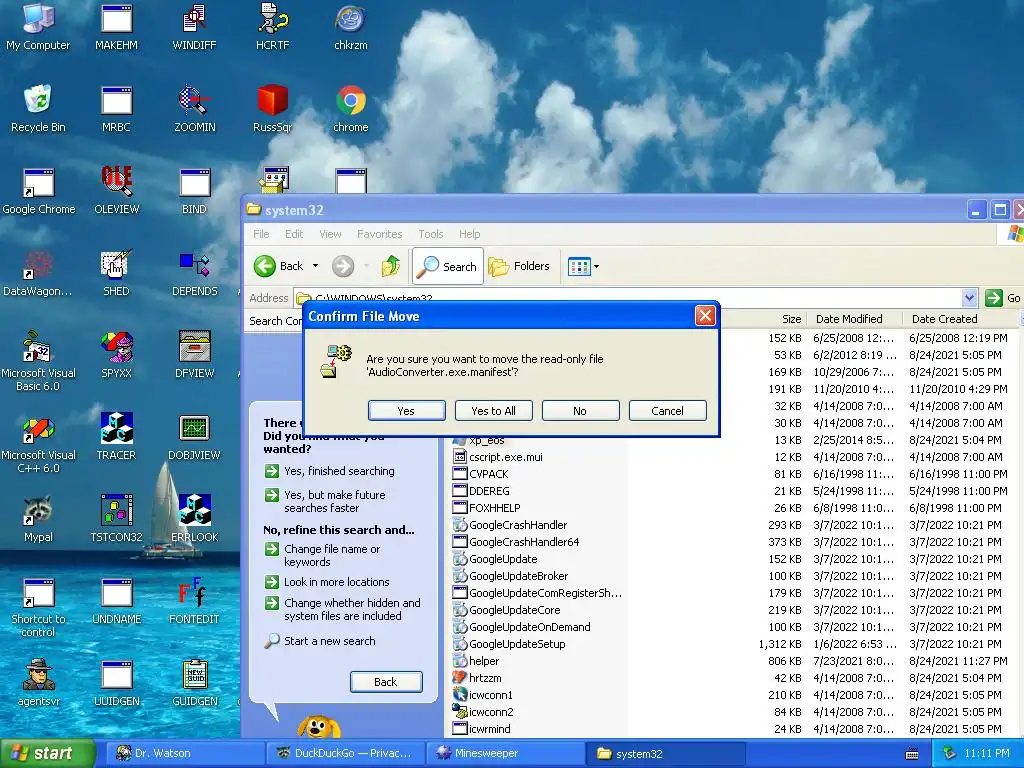This screenshot has width=1024, height=768.
Task: Open Microsoft Visual C++ 6.0 icon
Action: (x=38, y=443)
